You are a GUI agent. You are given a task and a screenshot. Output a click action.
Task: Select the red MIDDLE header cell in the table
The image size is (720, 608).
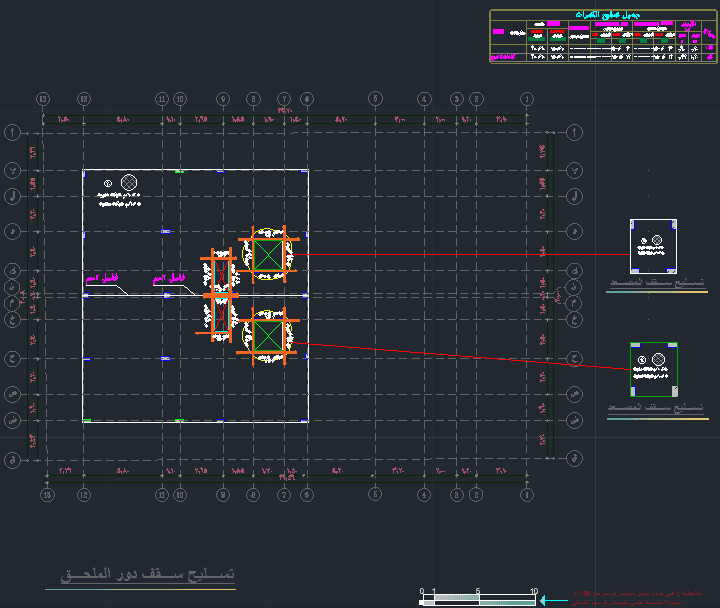pos(537,32)
